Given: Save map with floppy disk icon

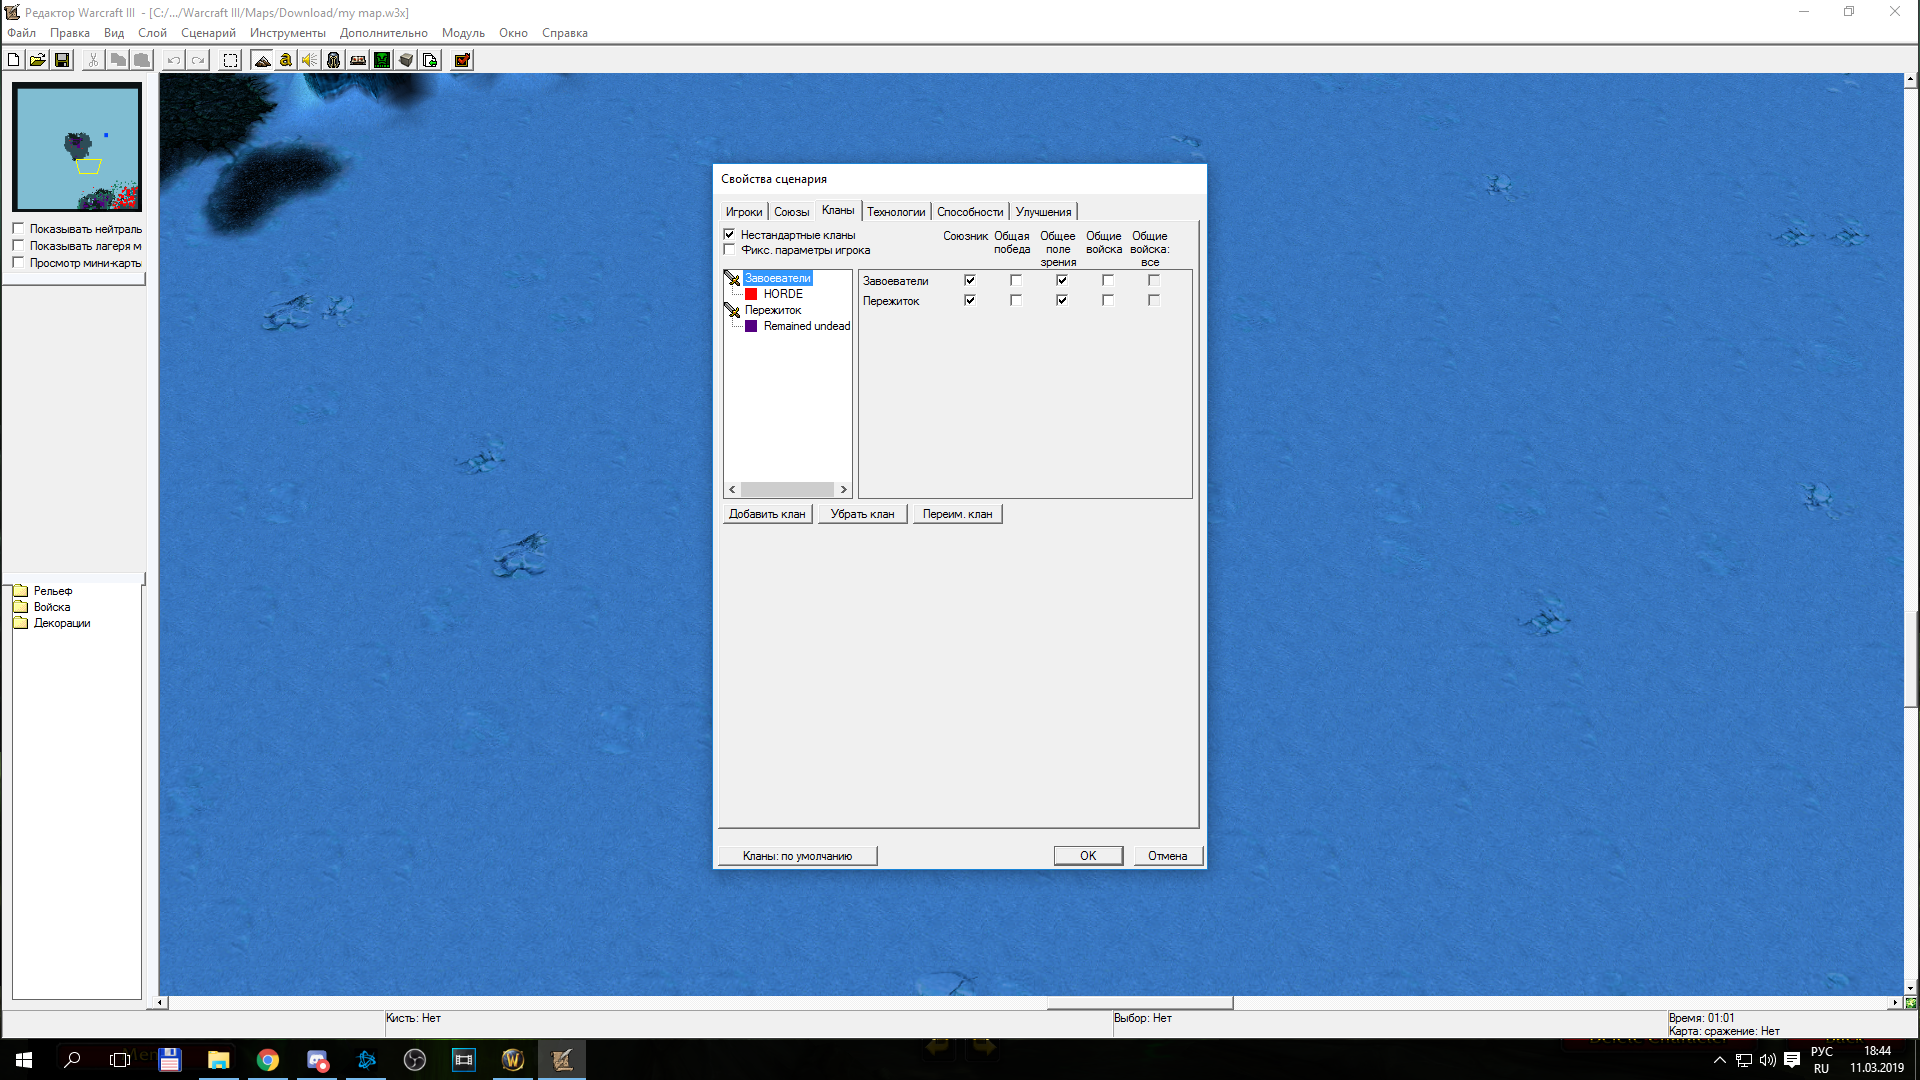Looking at the screenshot, I should coord(62,60).
